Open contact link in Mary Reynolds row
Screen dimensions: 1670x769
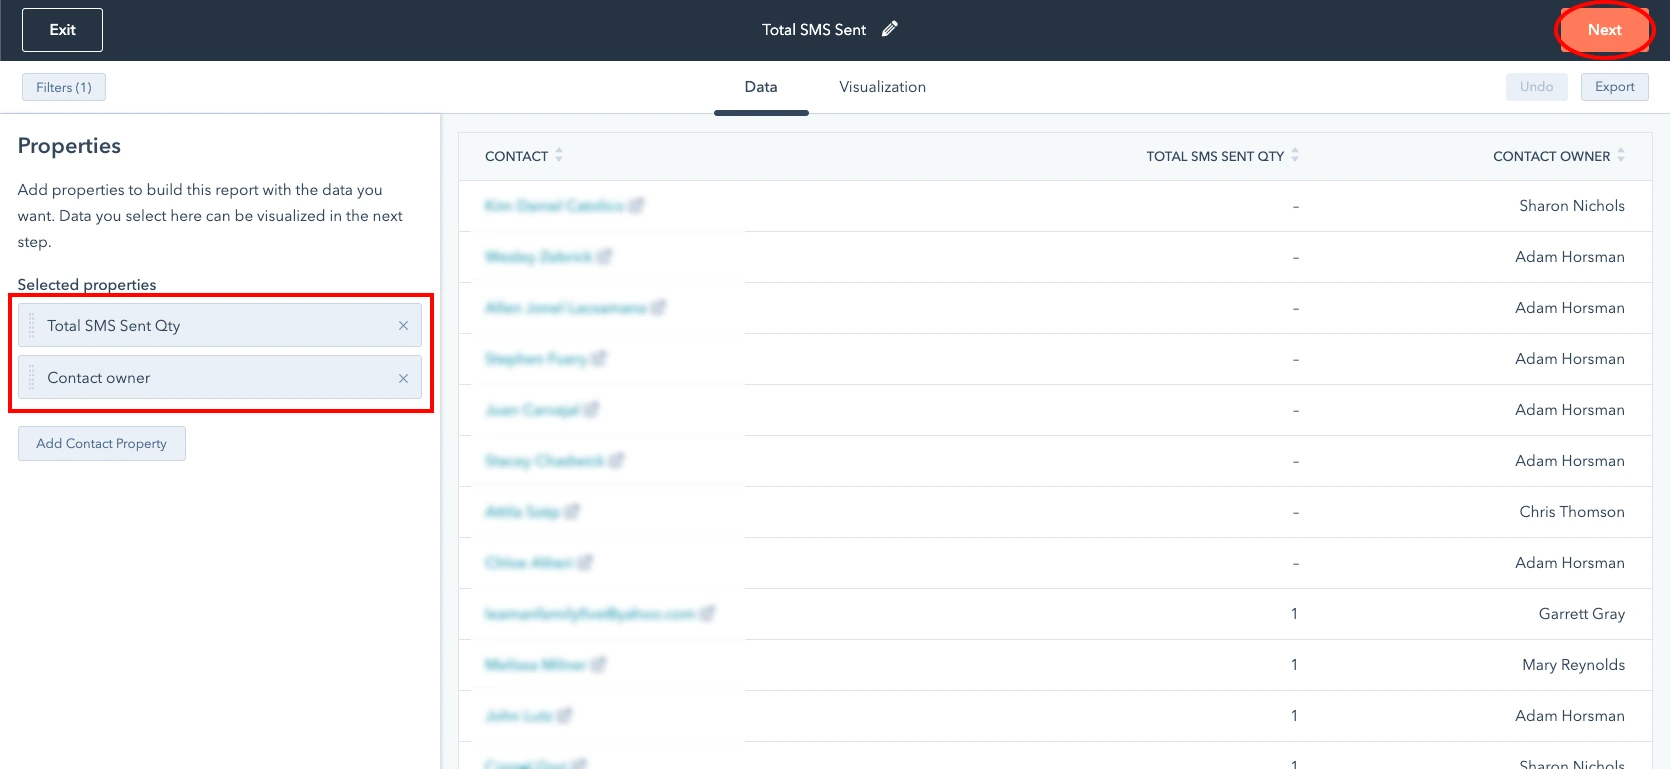[535, 665]
